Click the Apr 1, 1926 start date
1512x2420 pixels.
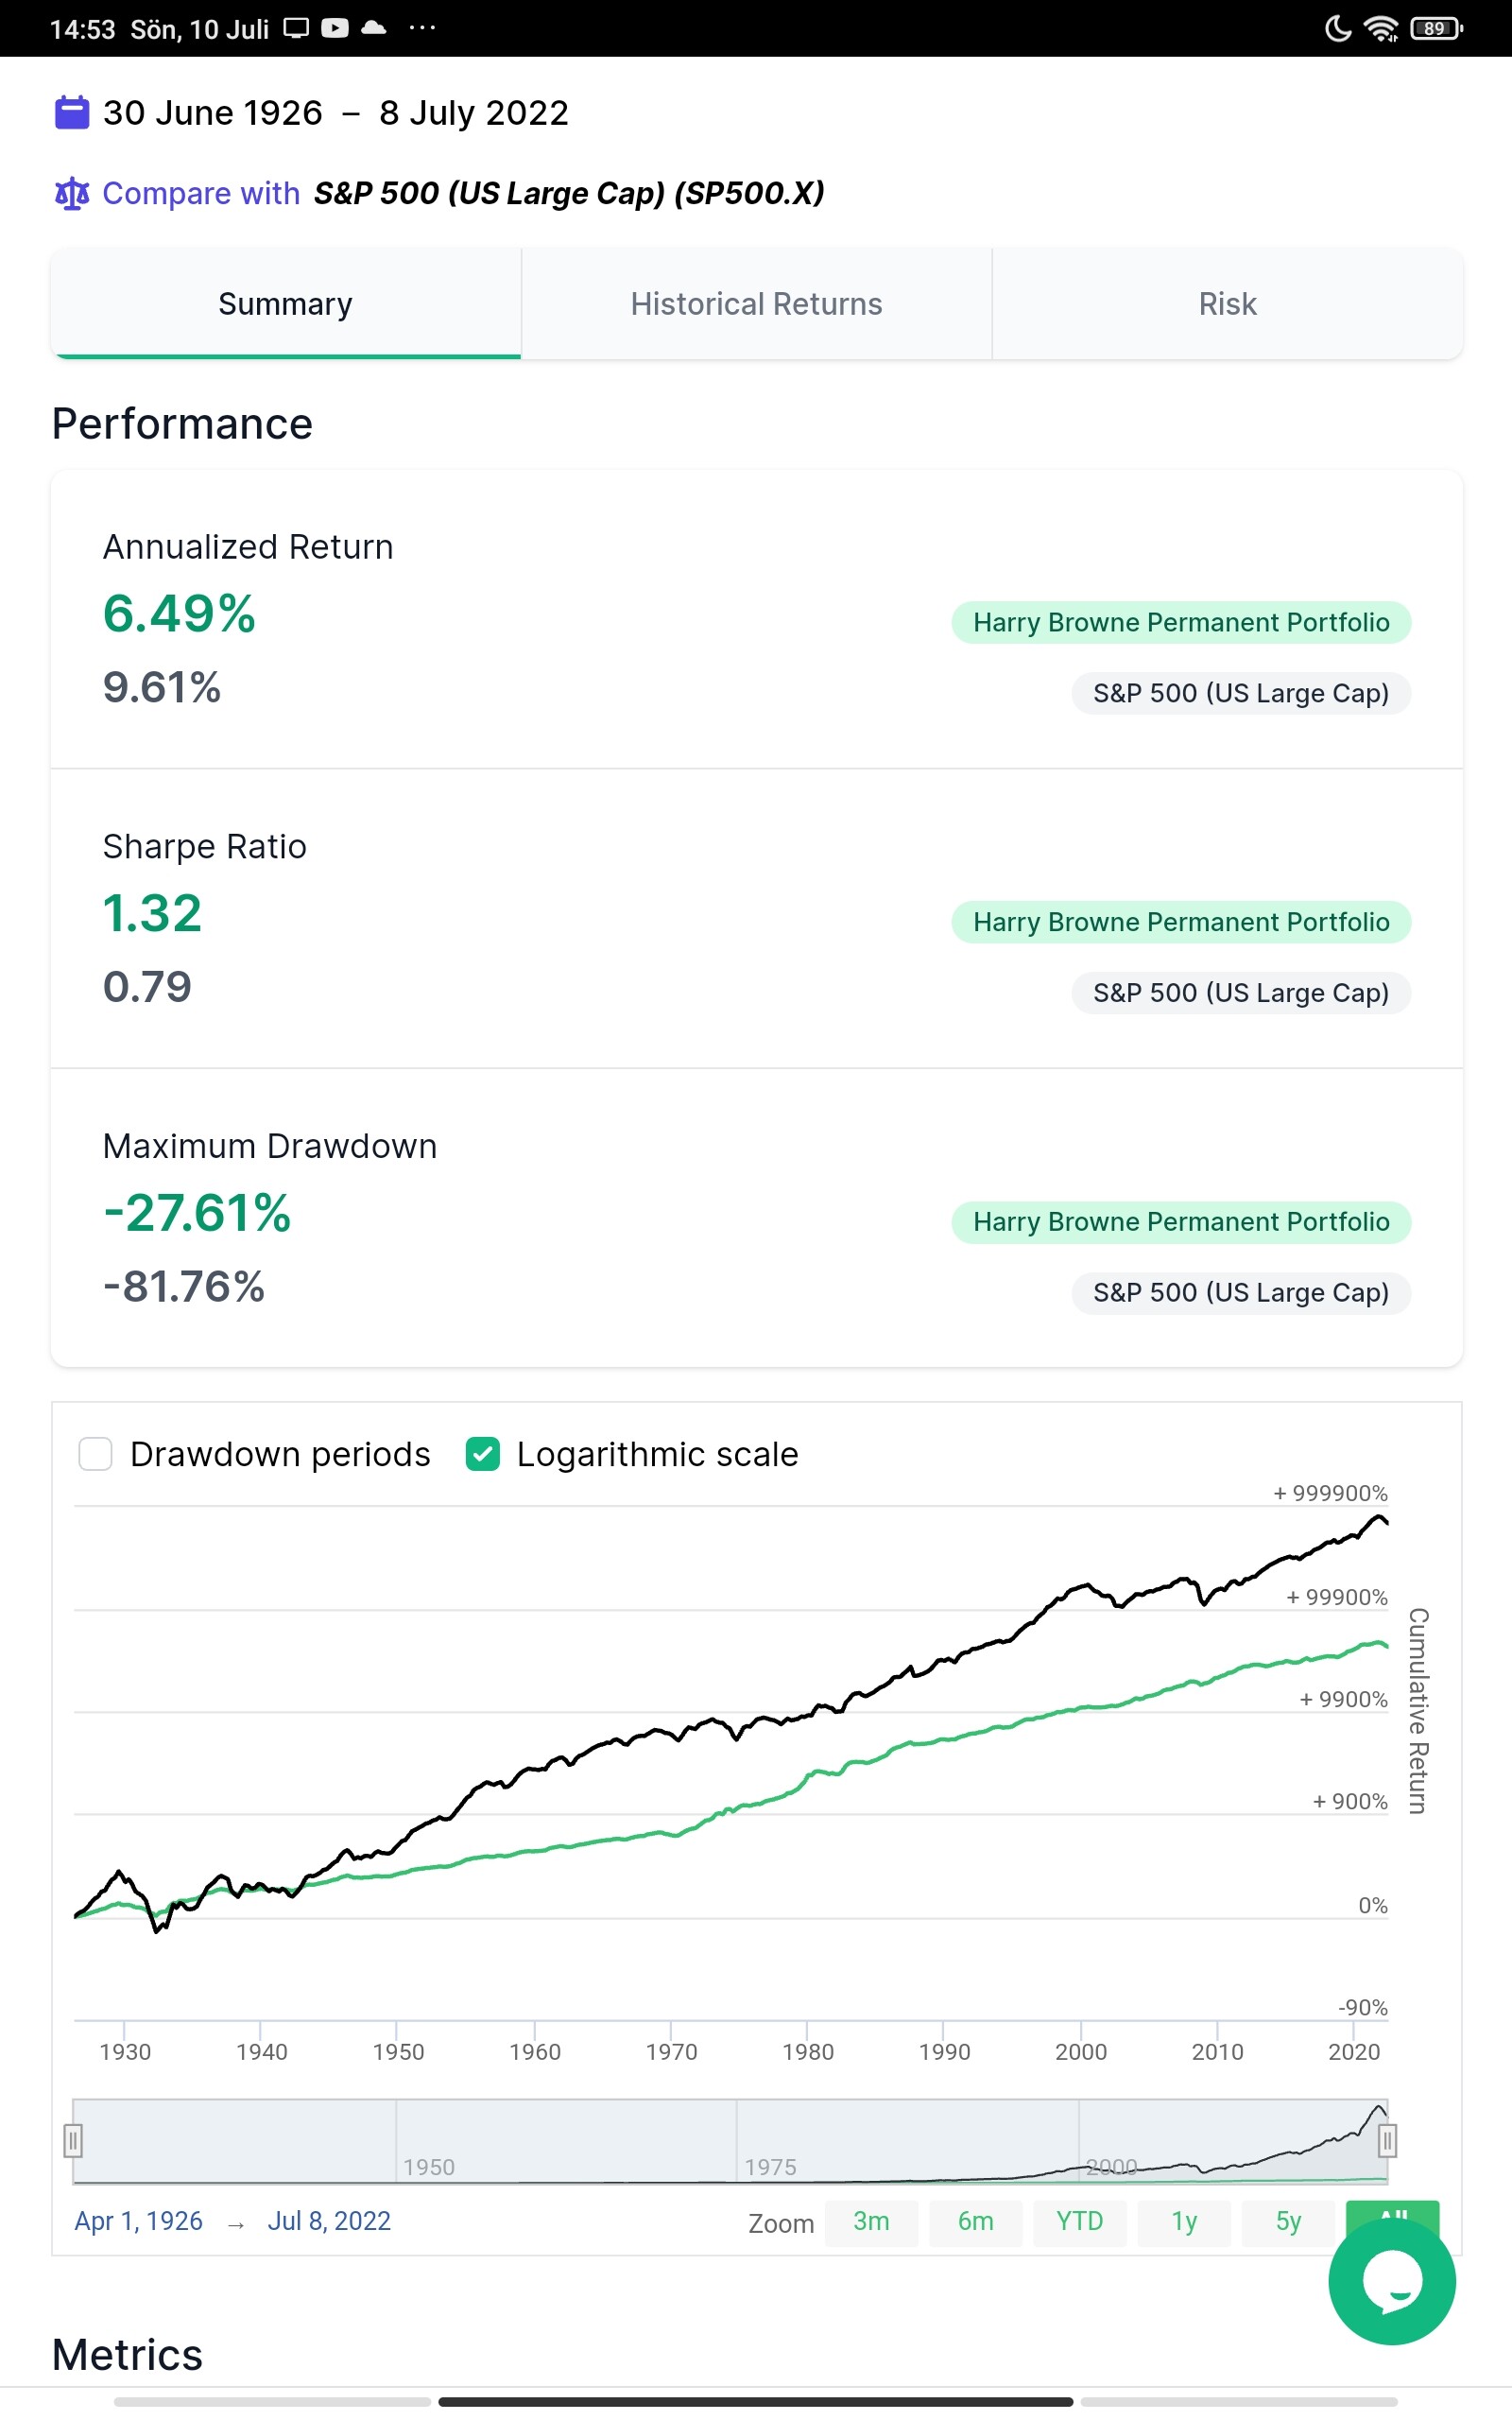(x=139, y=2221)
